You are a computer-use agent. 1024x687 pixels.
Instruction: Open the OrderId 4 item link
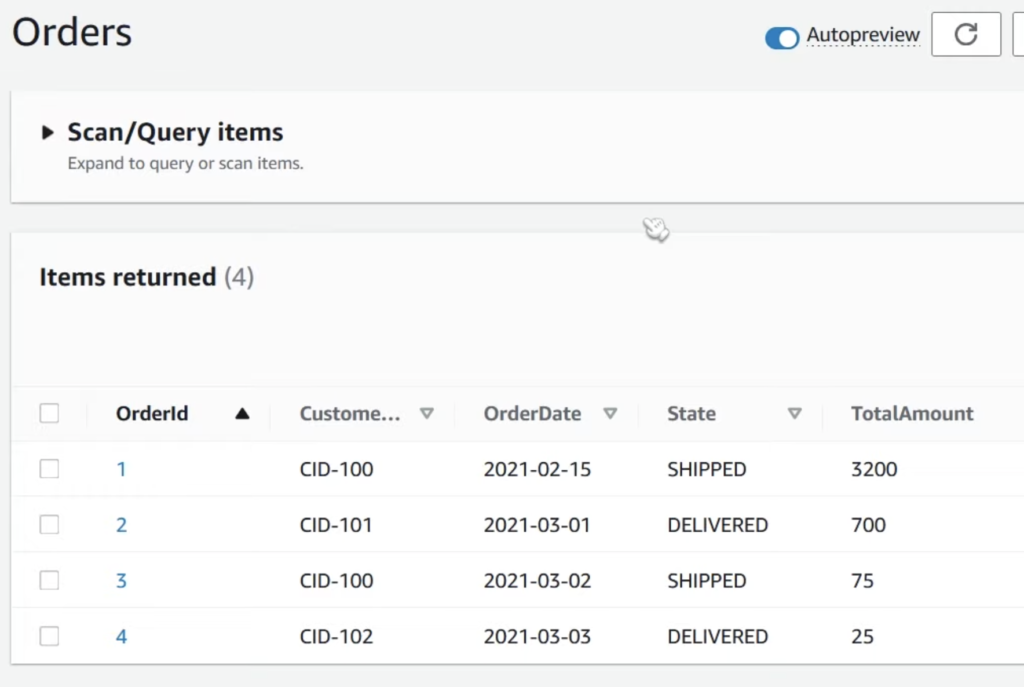pyautogui.click(x=121, y=637)
